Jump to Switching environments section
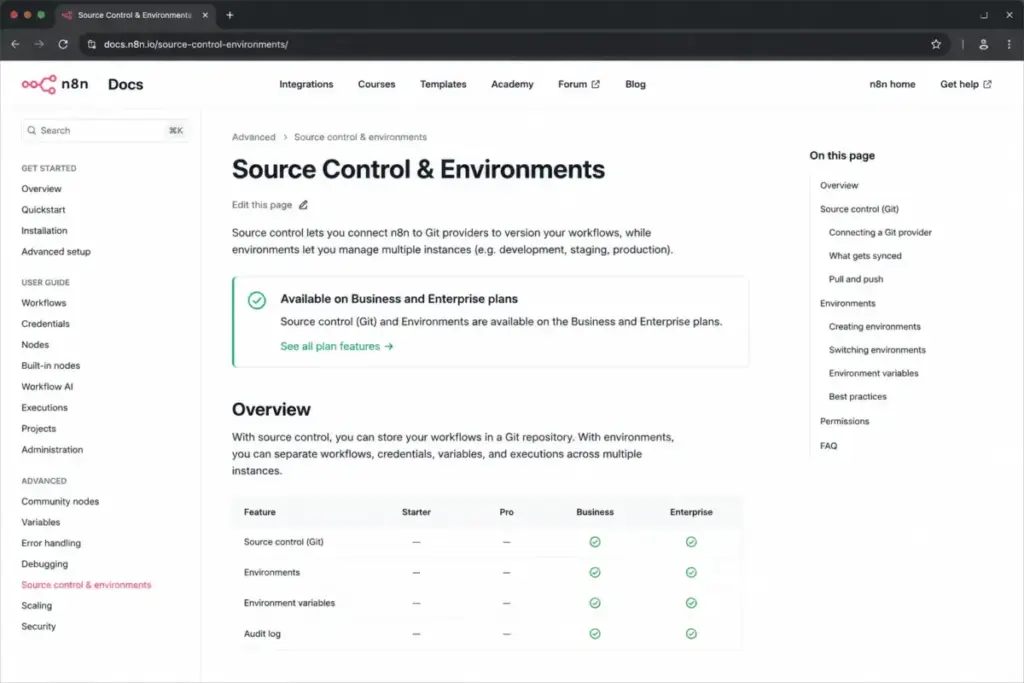This screenshot has height=683, width=1024. click(877, 350)
